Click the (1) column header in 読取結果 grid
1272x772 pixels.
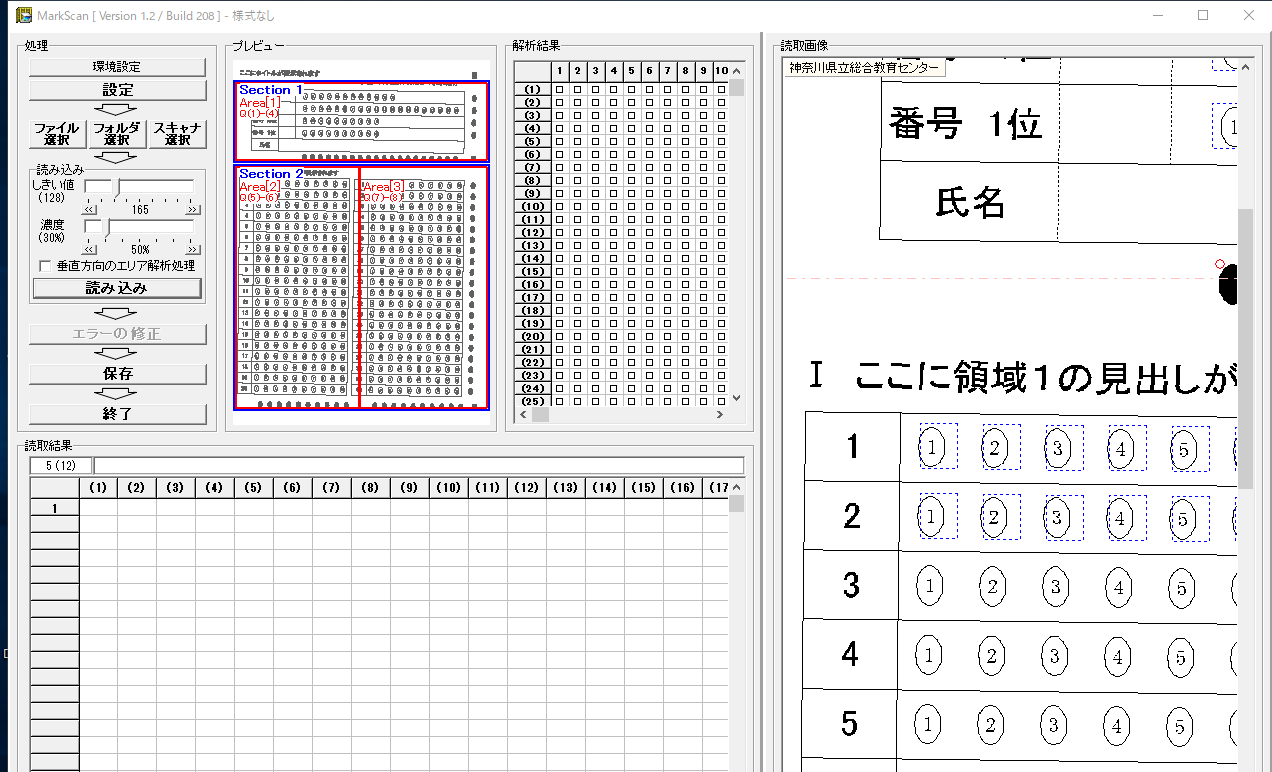coord(98,488)
